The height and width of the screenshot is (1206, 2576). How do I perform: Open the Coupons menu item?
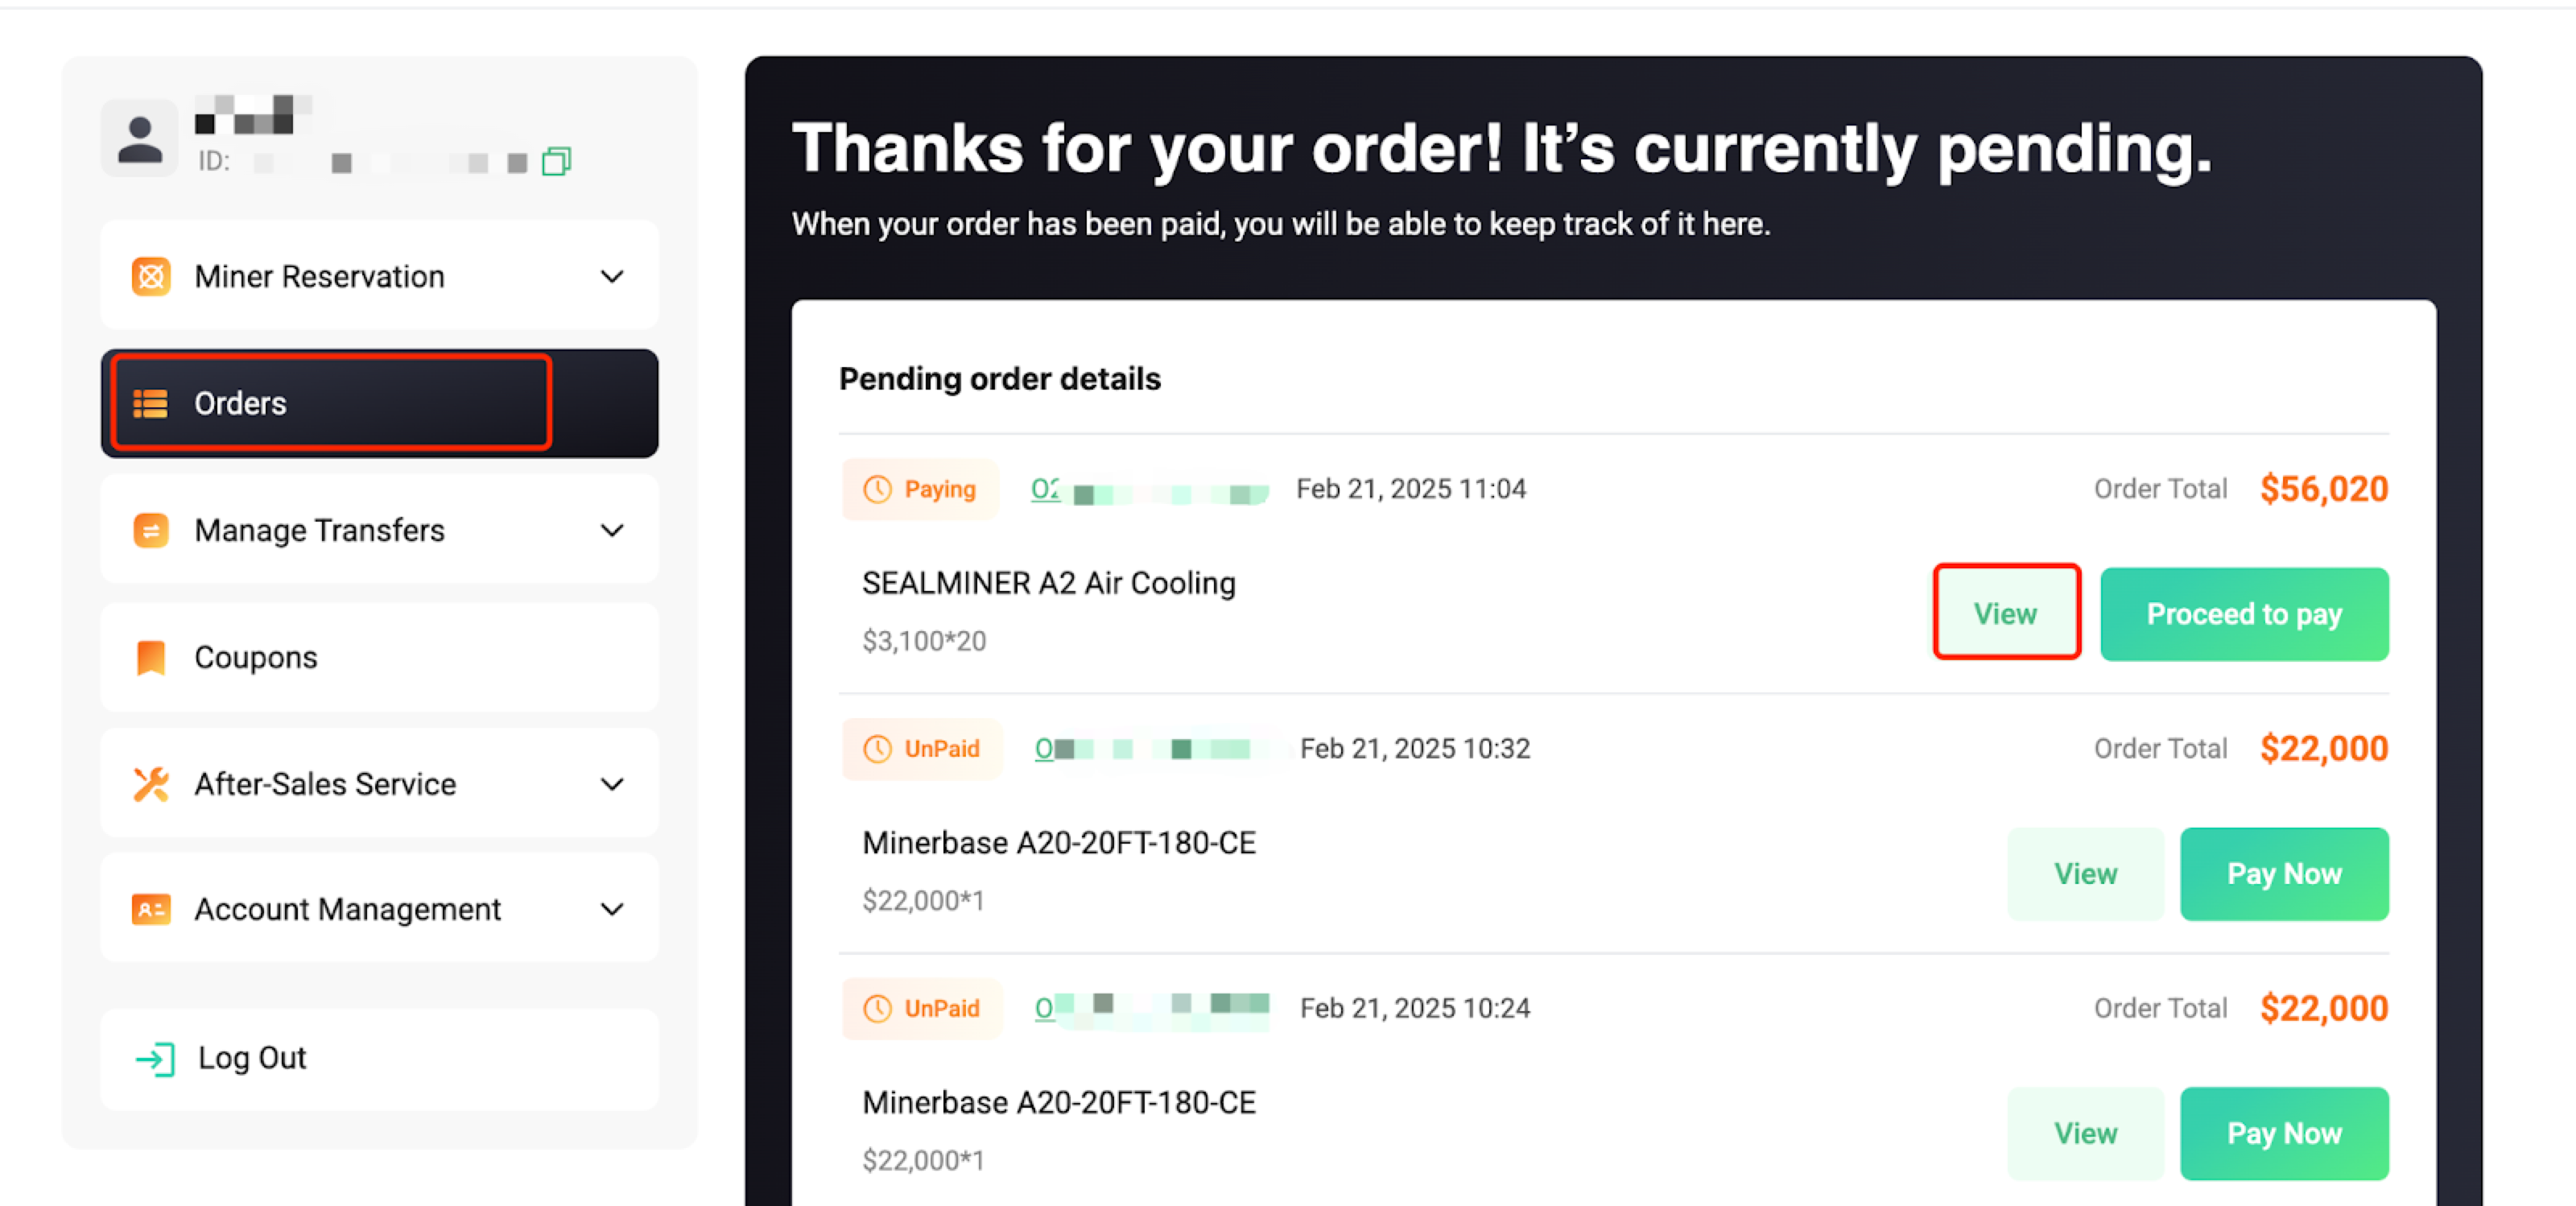[x=379, y=657]
